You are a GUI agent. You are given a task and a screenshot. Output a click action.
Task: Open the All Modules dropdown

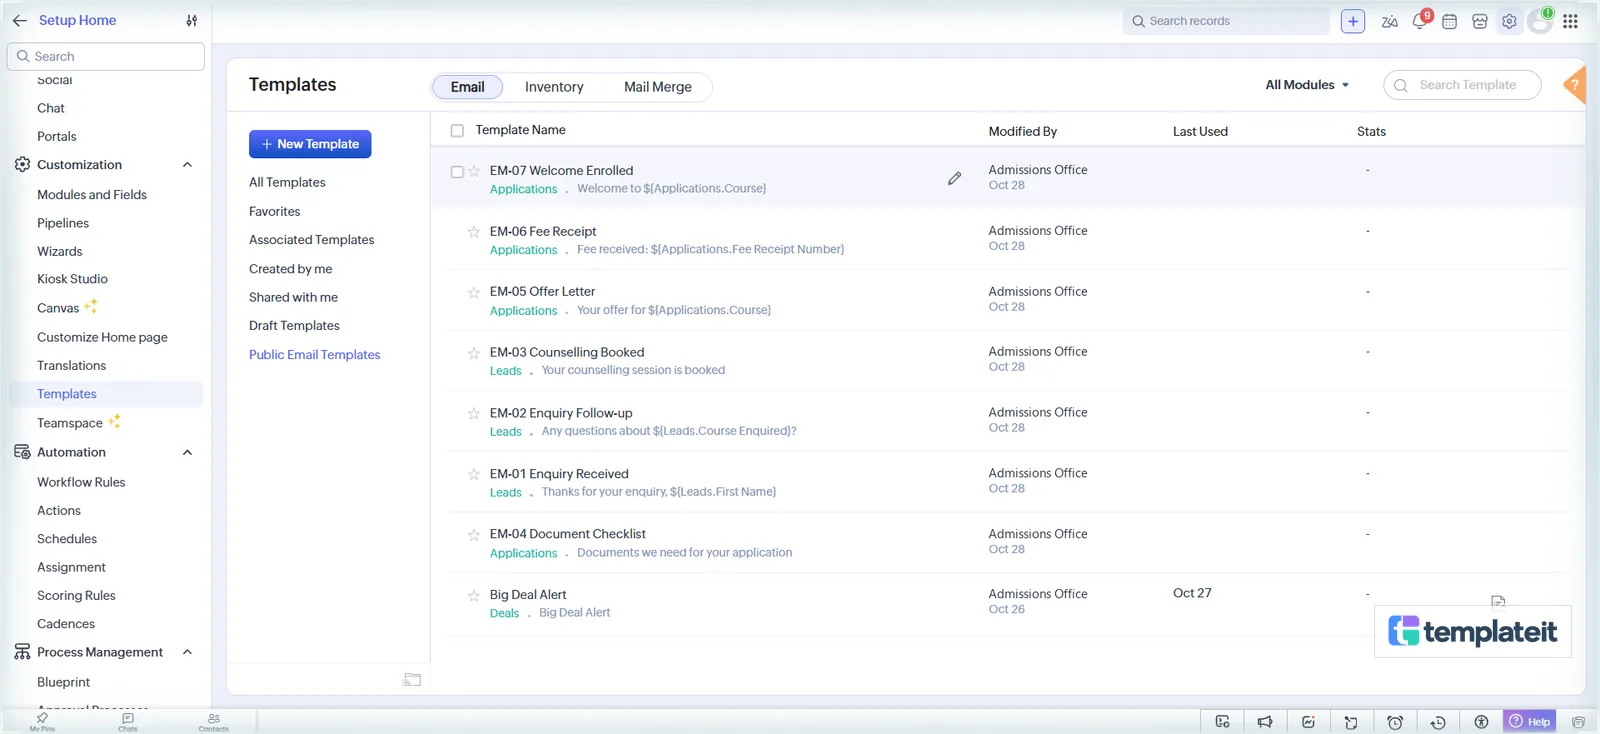(1307, 85)
